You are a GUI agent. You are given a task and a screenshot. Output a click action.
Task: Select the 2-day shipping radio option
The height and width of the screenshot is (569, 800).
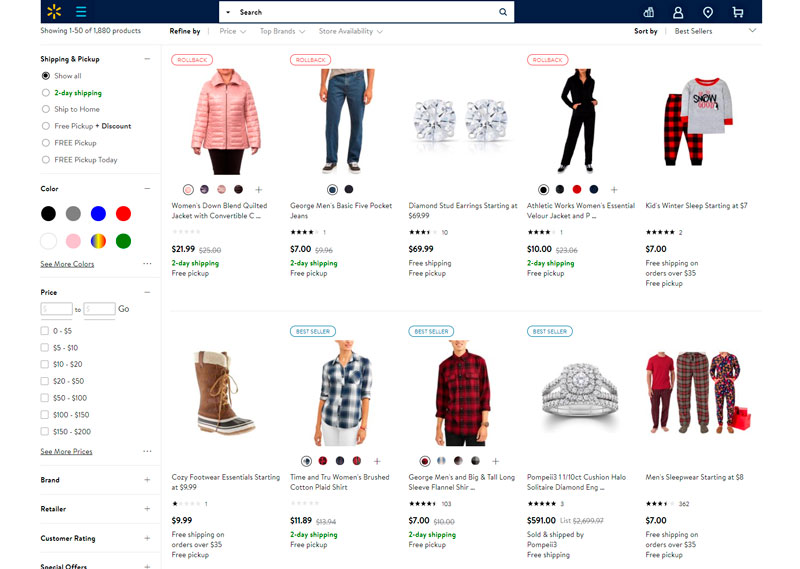46,93
